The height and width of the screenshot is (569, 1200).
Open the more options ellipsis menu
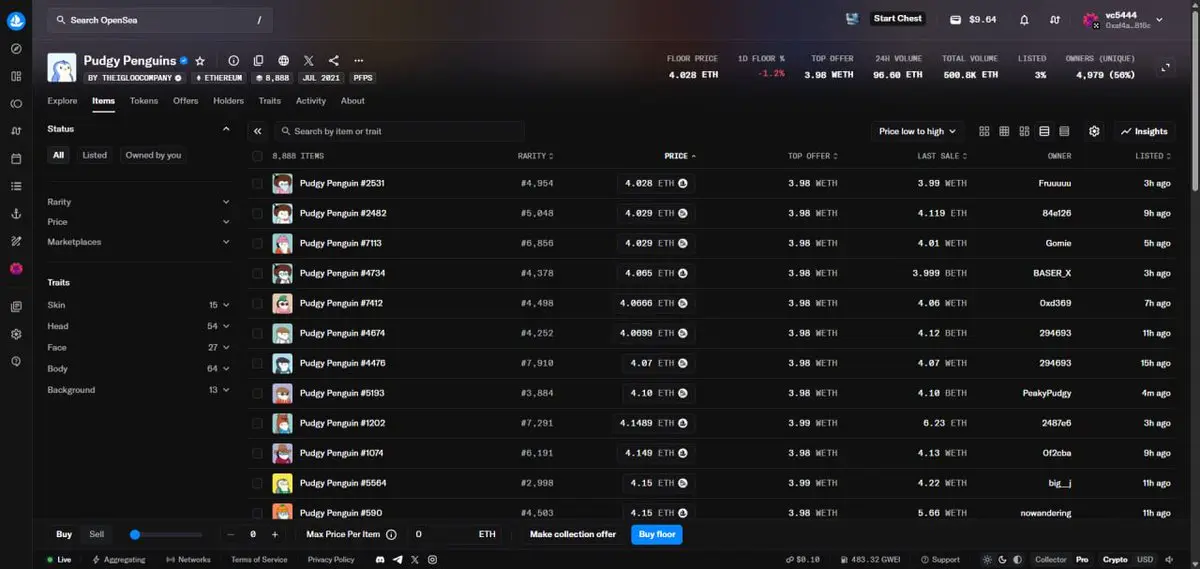click(359, 61)
